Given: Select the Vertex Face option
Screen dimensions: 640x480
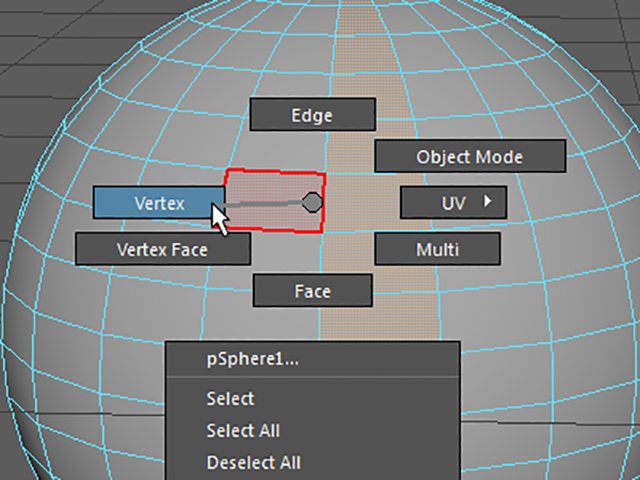Looking at the screenshot, I should 163,249.
